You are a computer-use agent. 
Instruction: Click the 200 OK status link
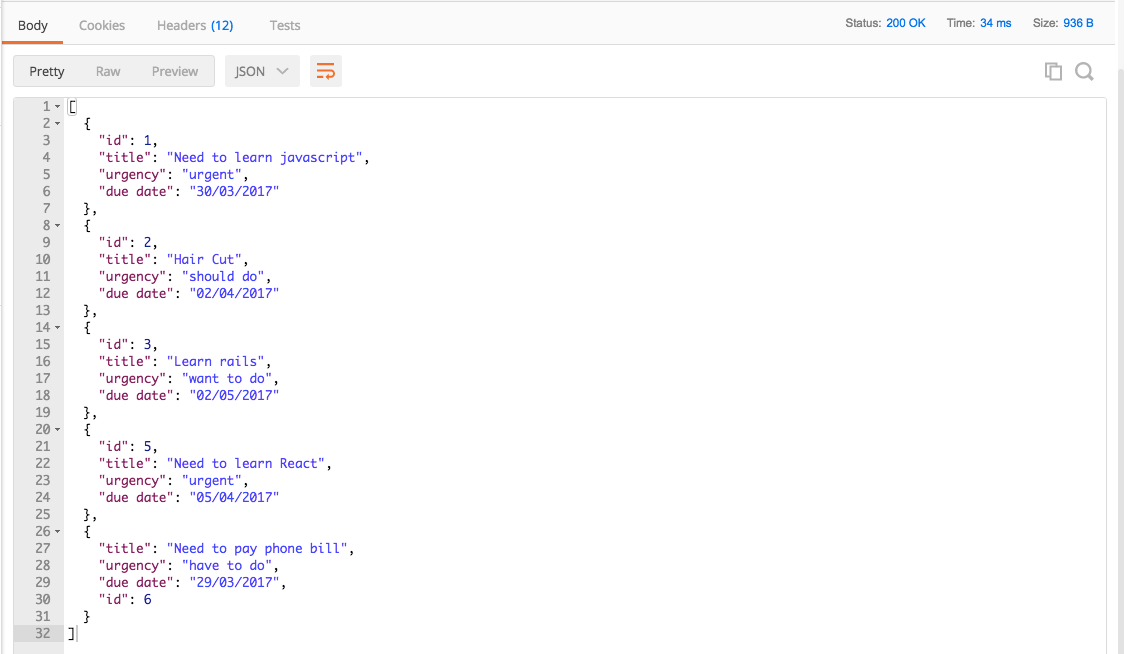tap(905, 22)
